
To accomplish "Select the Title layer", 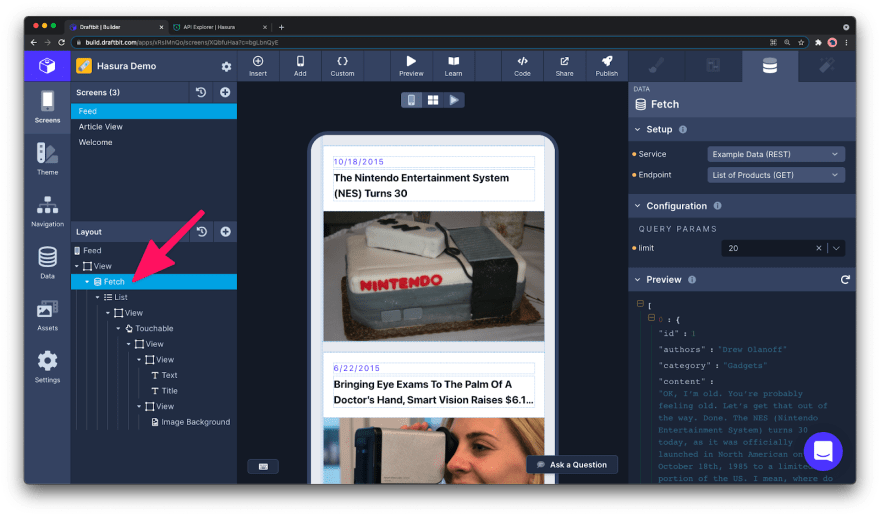I will (164, 391).
